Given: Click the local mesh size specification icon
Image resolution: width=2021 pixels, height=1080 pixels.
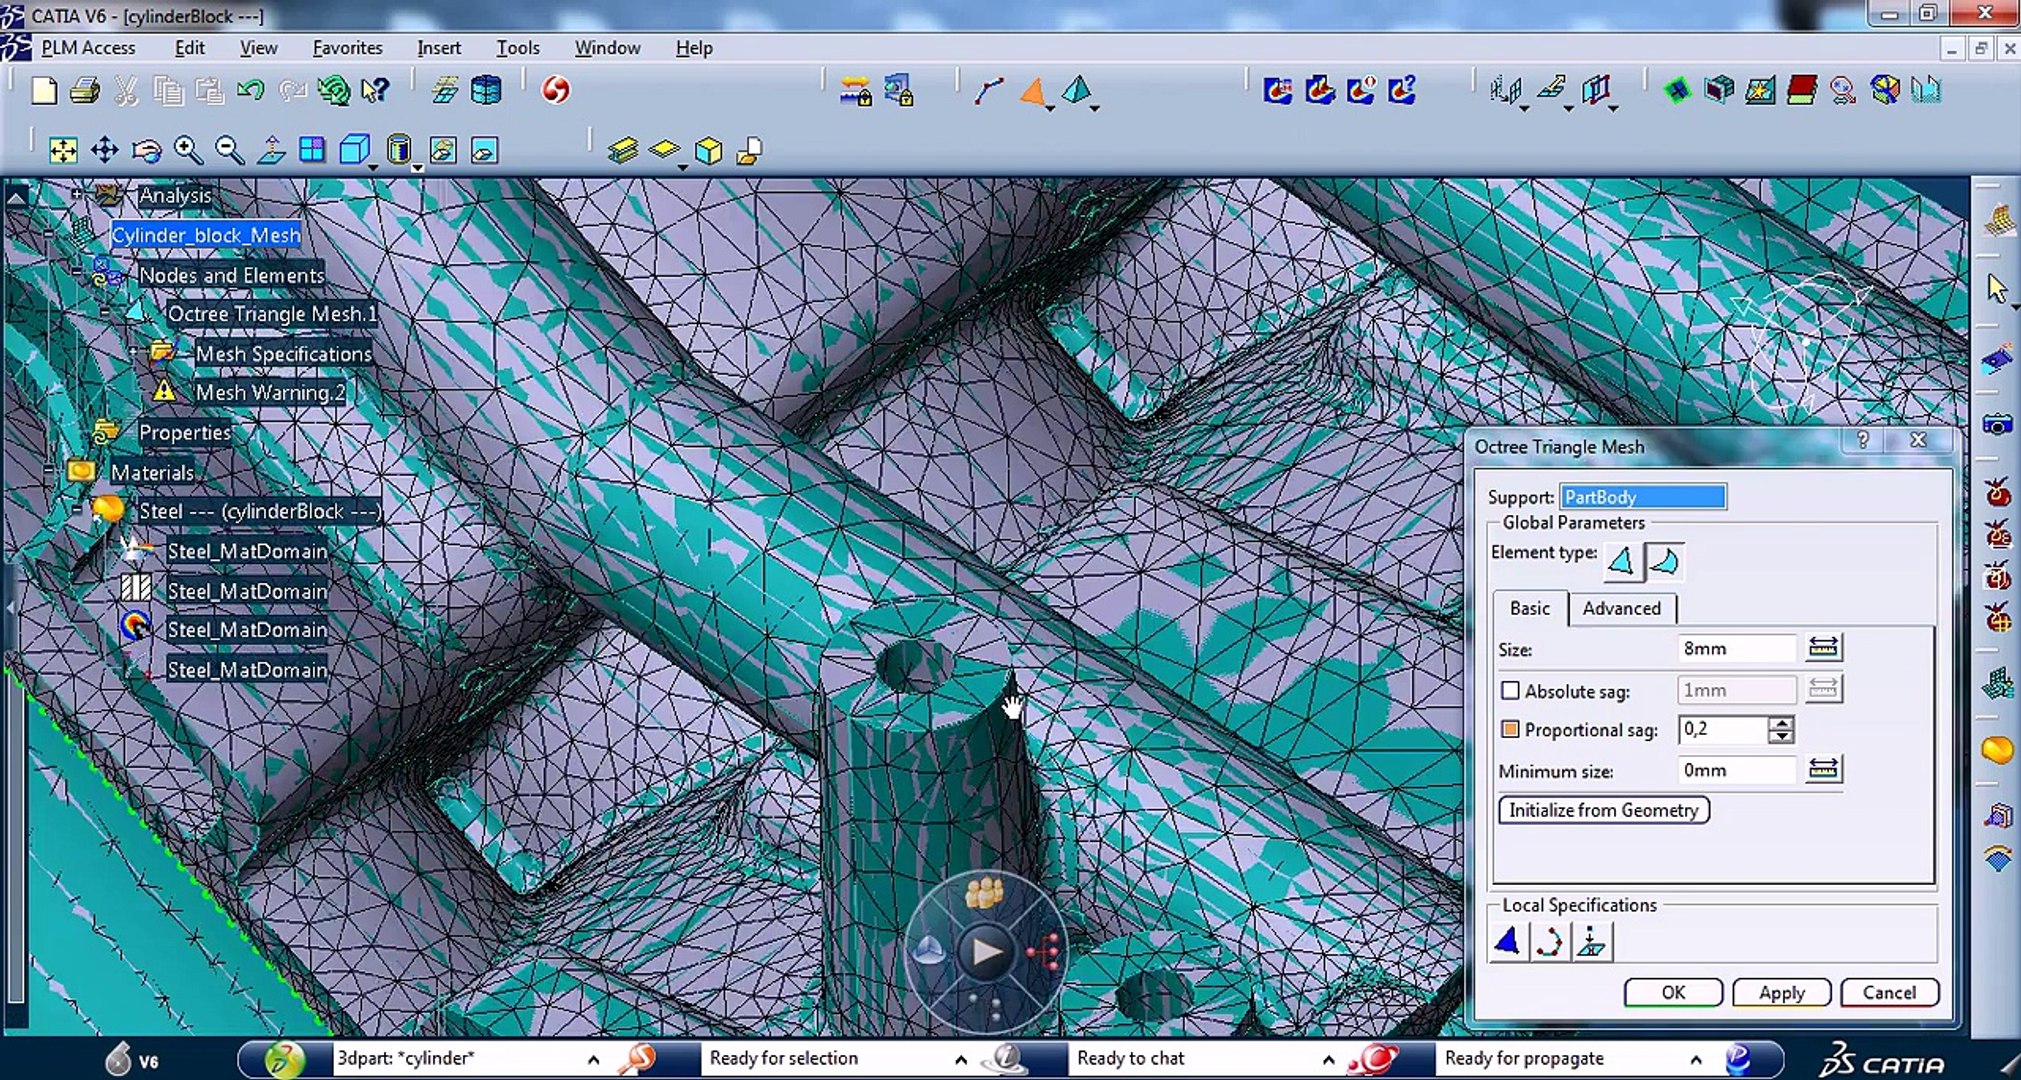Looking at the screenshot, I should 1507,942.
